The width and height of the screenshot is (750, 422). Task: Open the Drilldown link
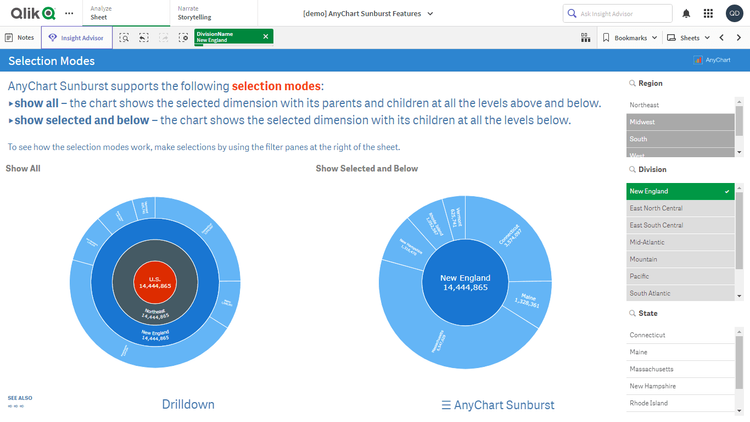pos(188,405)
